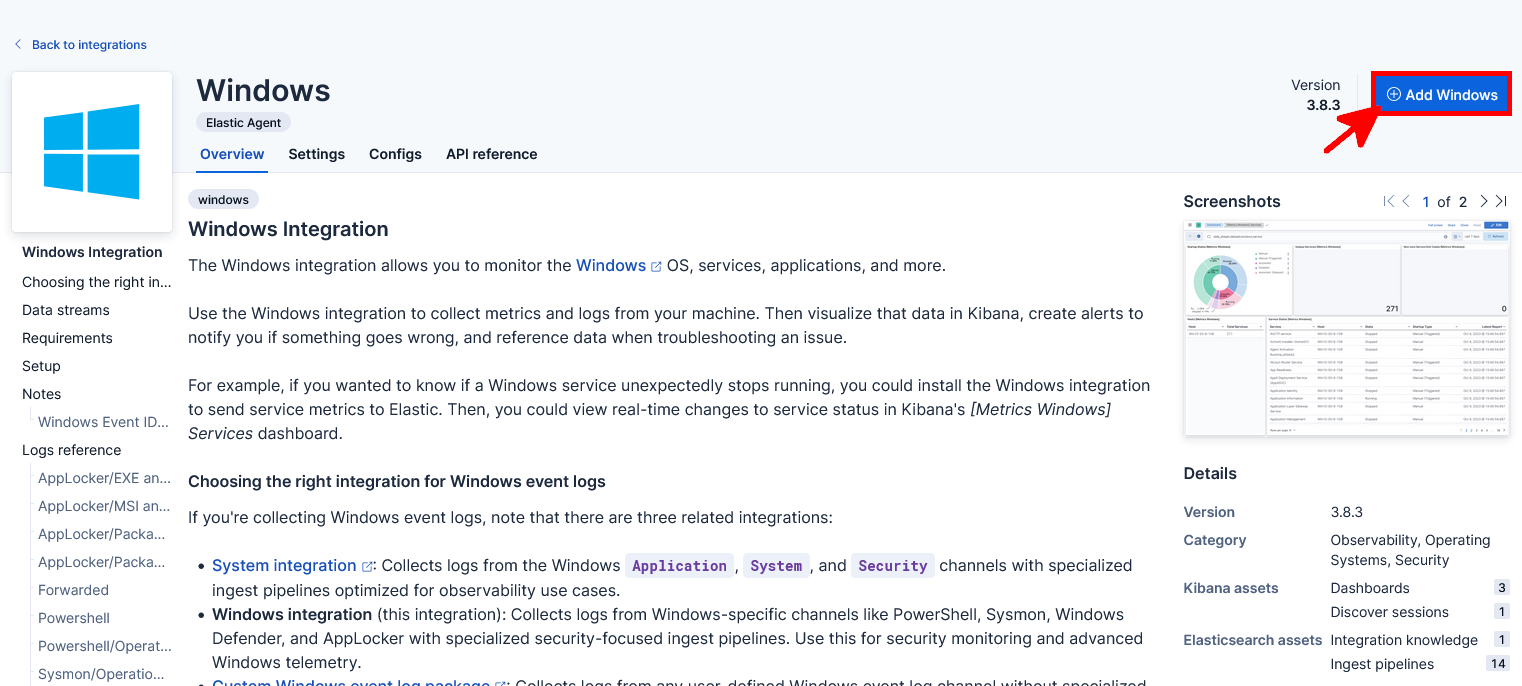
Task: Go to Data streams section
Action: click(66, 311)
